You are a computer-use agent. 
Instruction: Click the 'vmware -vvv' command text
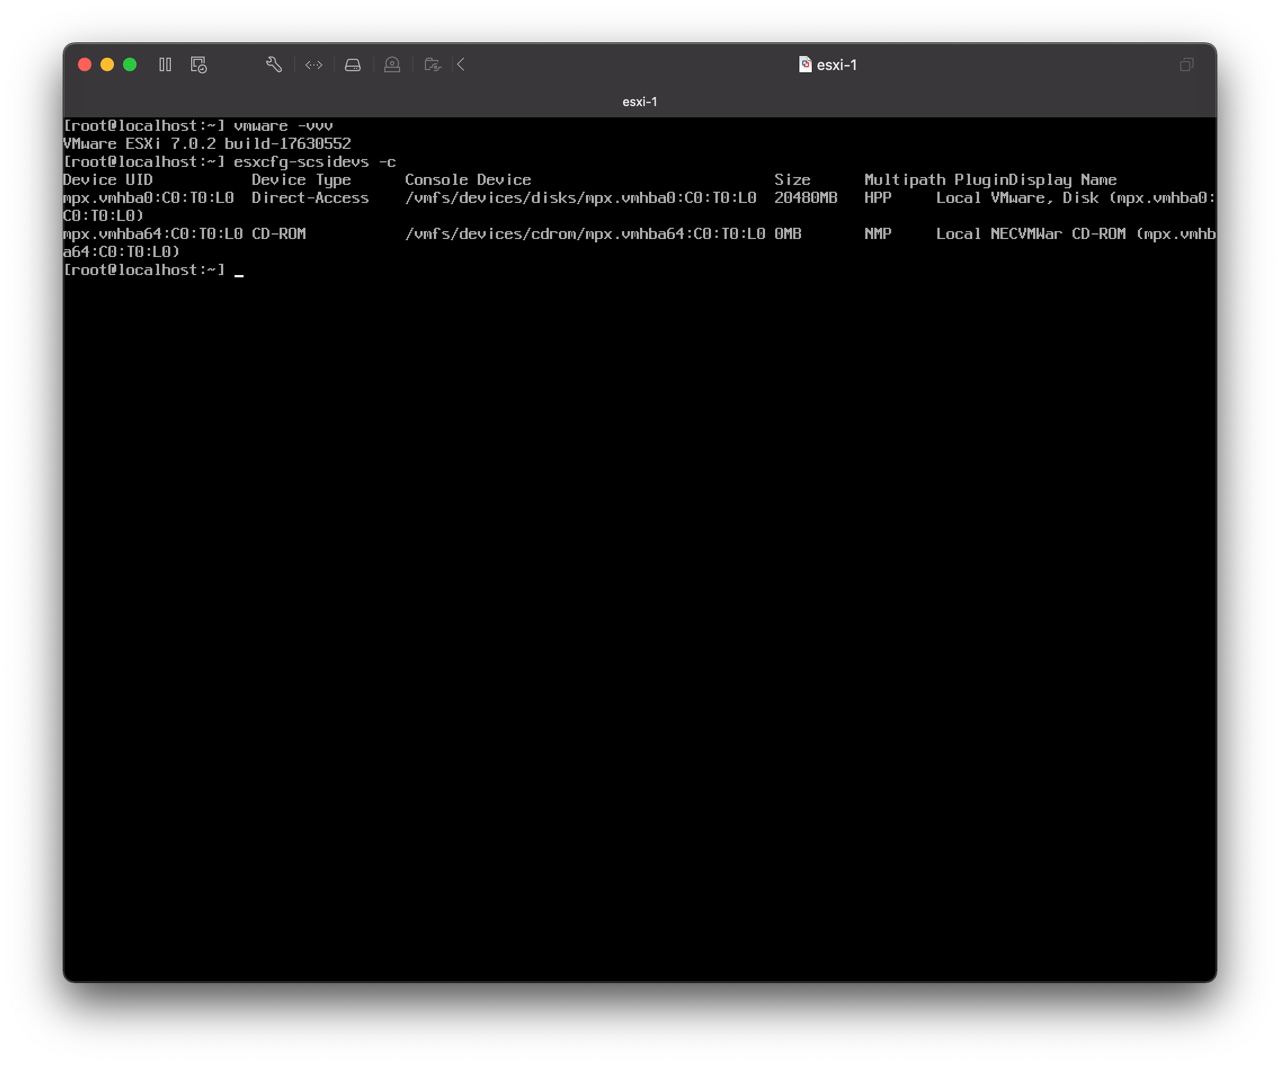point(283,126)
